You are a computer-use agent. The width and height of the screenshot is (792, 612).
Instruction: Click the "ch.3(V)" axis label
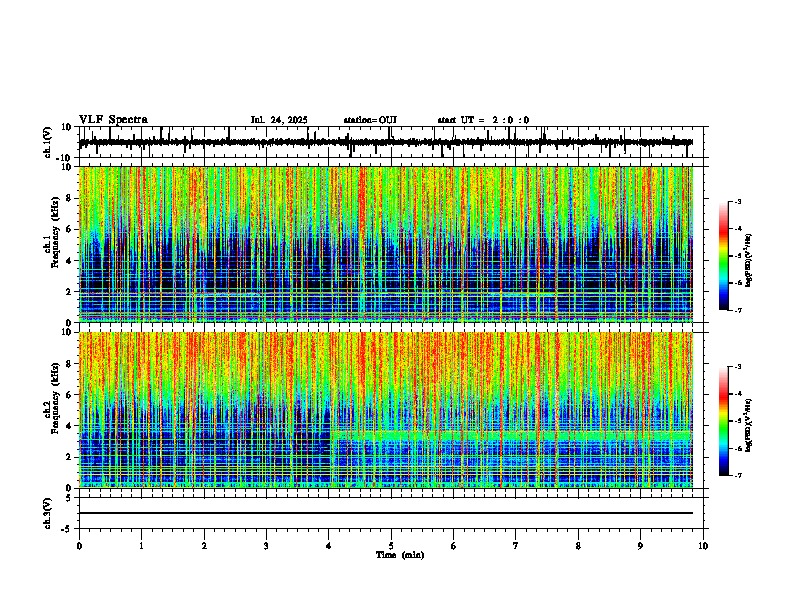pos(47,514)
